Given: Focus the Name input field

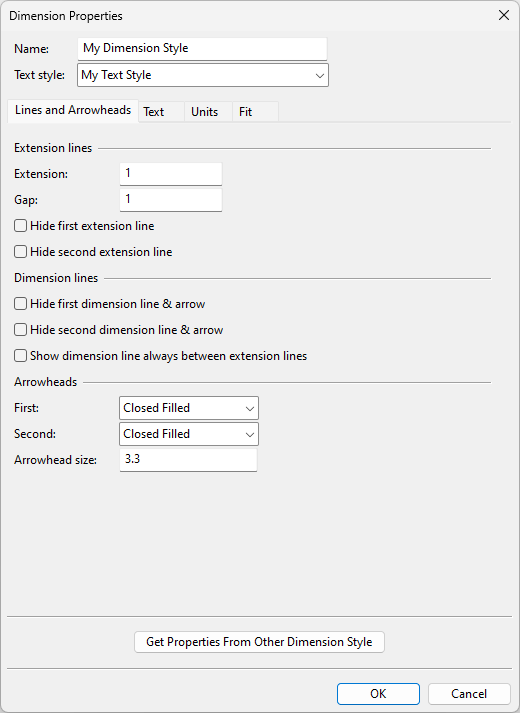Looking at the screenshot, I should [202, 49].
